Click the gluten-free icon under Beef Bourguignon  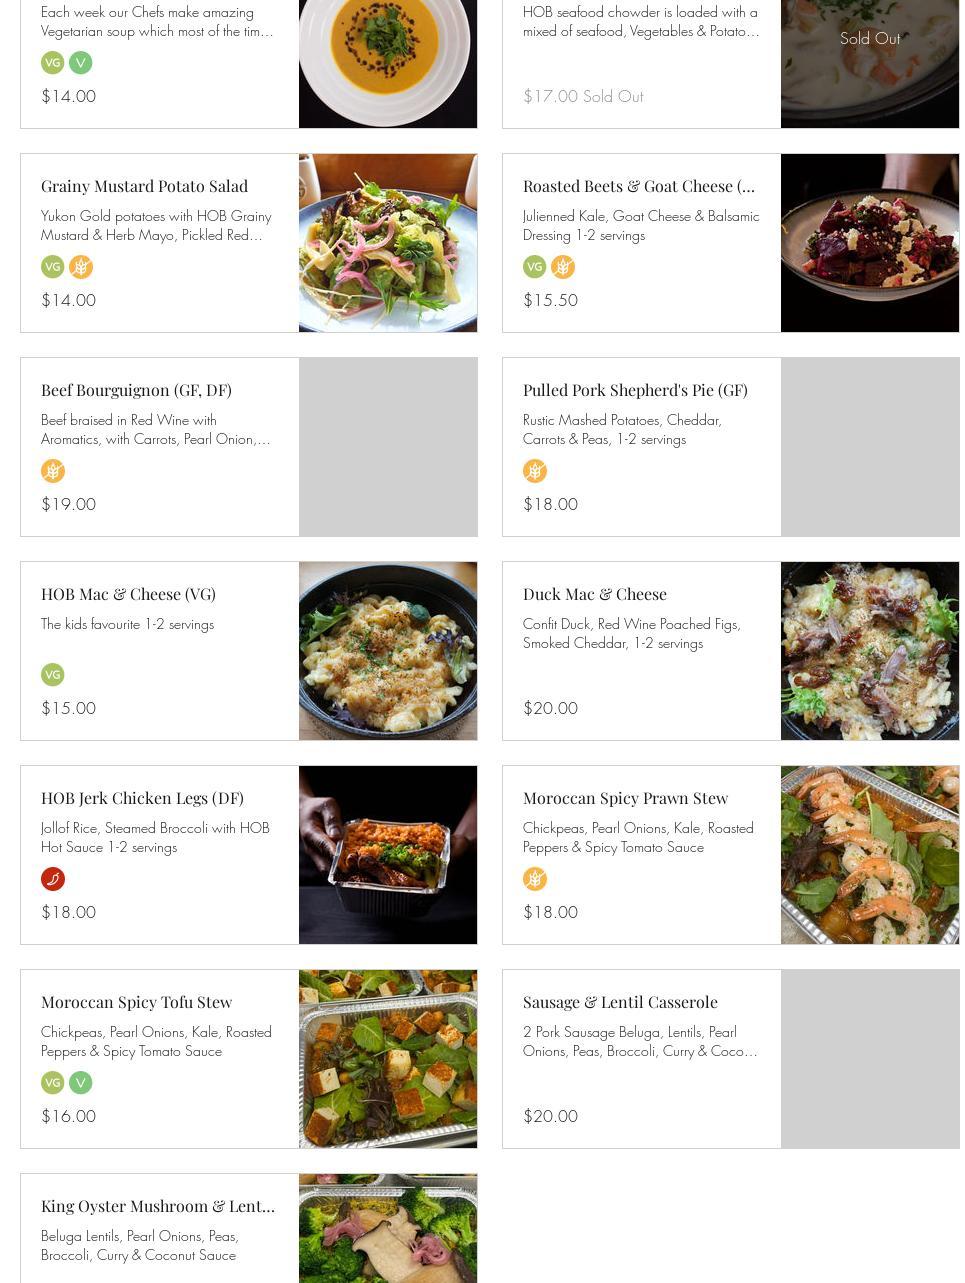[x=53, y=471]
